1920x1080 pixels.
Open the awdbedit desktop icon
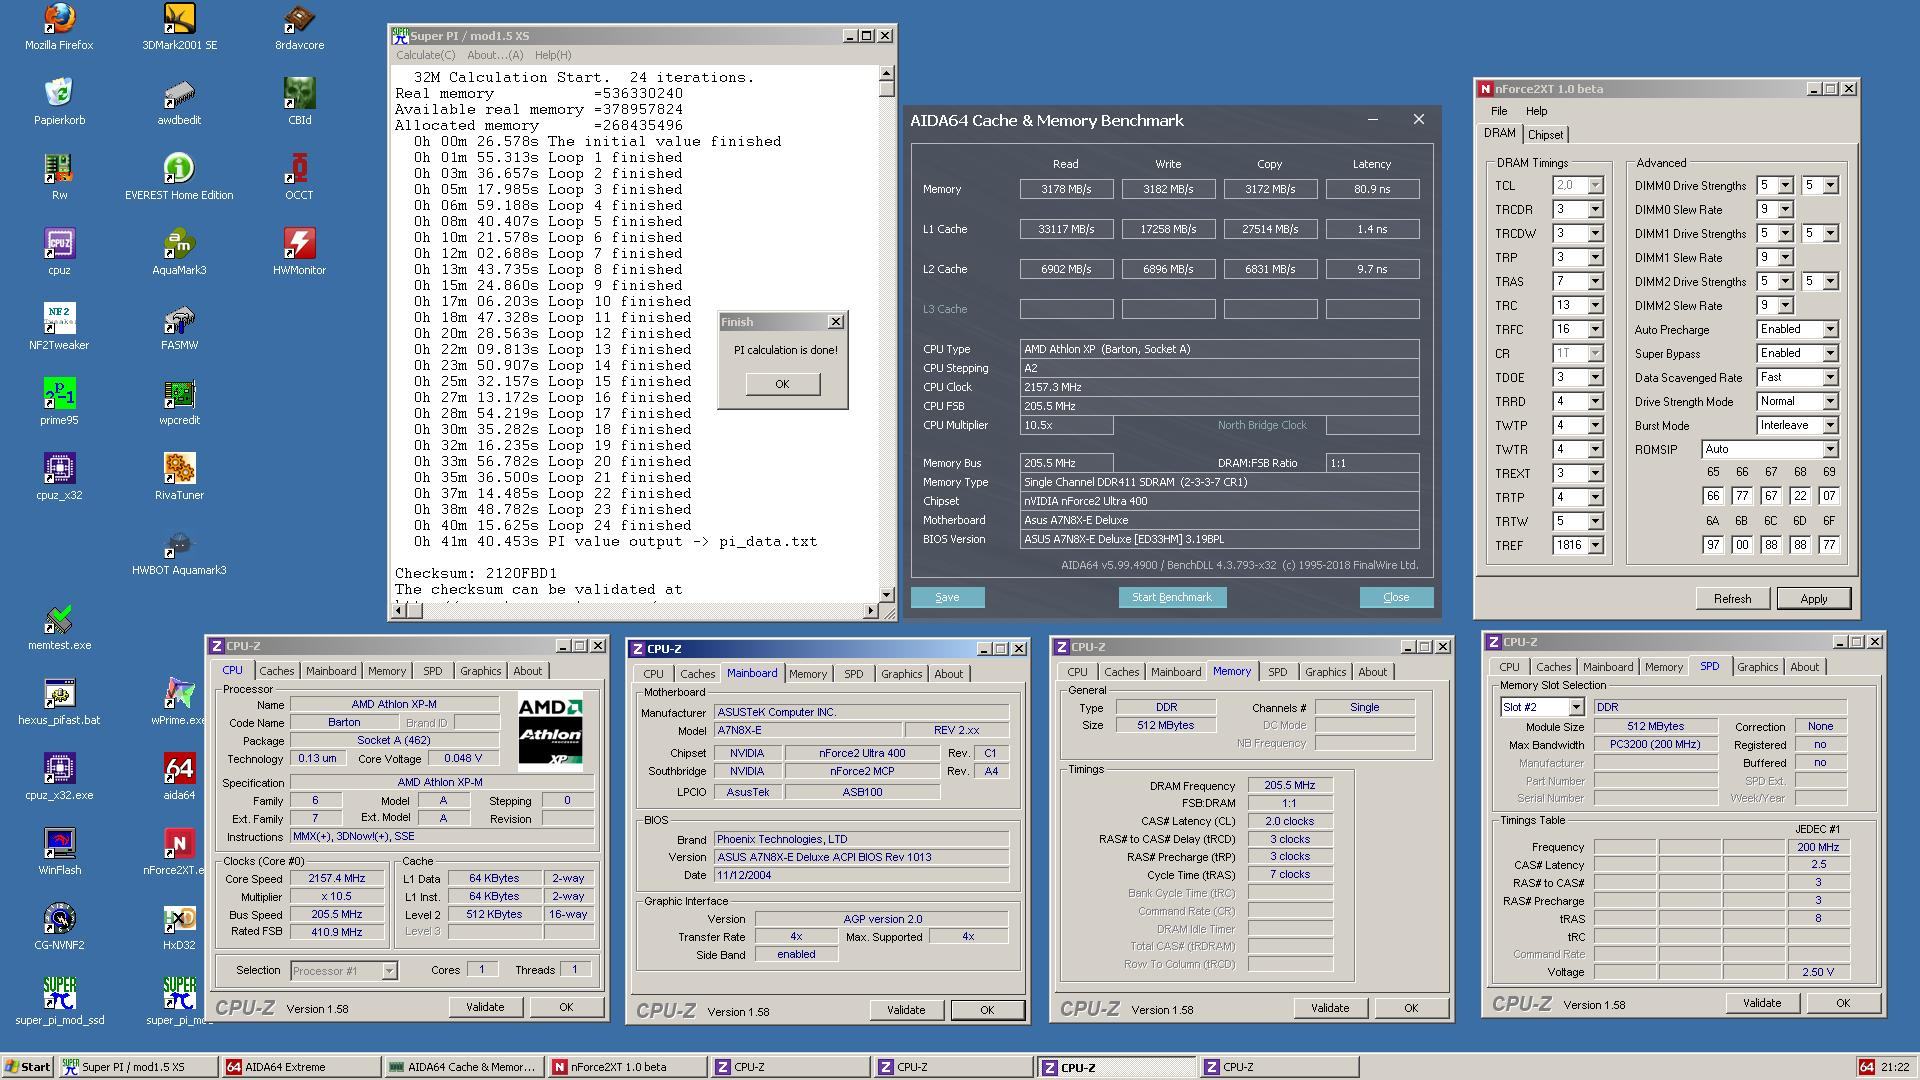pyautogui.click(x=179, y=102)
